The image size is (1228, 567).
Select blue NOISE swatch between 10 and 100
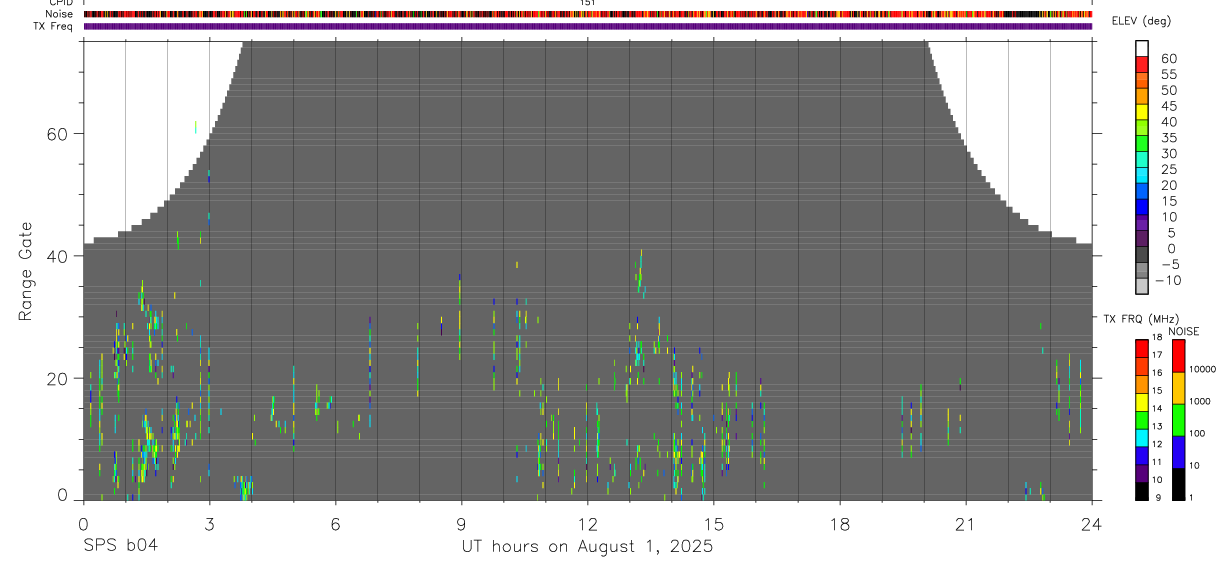[x=1178, y=452]
